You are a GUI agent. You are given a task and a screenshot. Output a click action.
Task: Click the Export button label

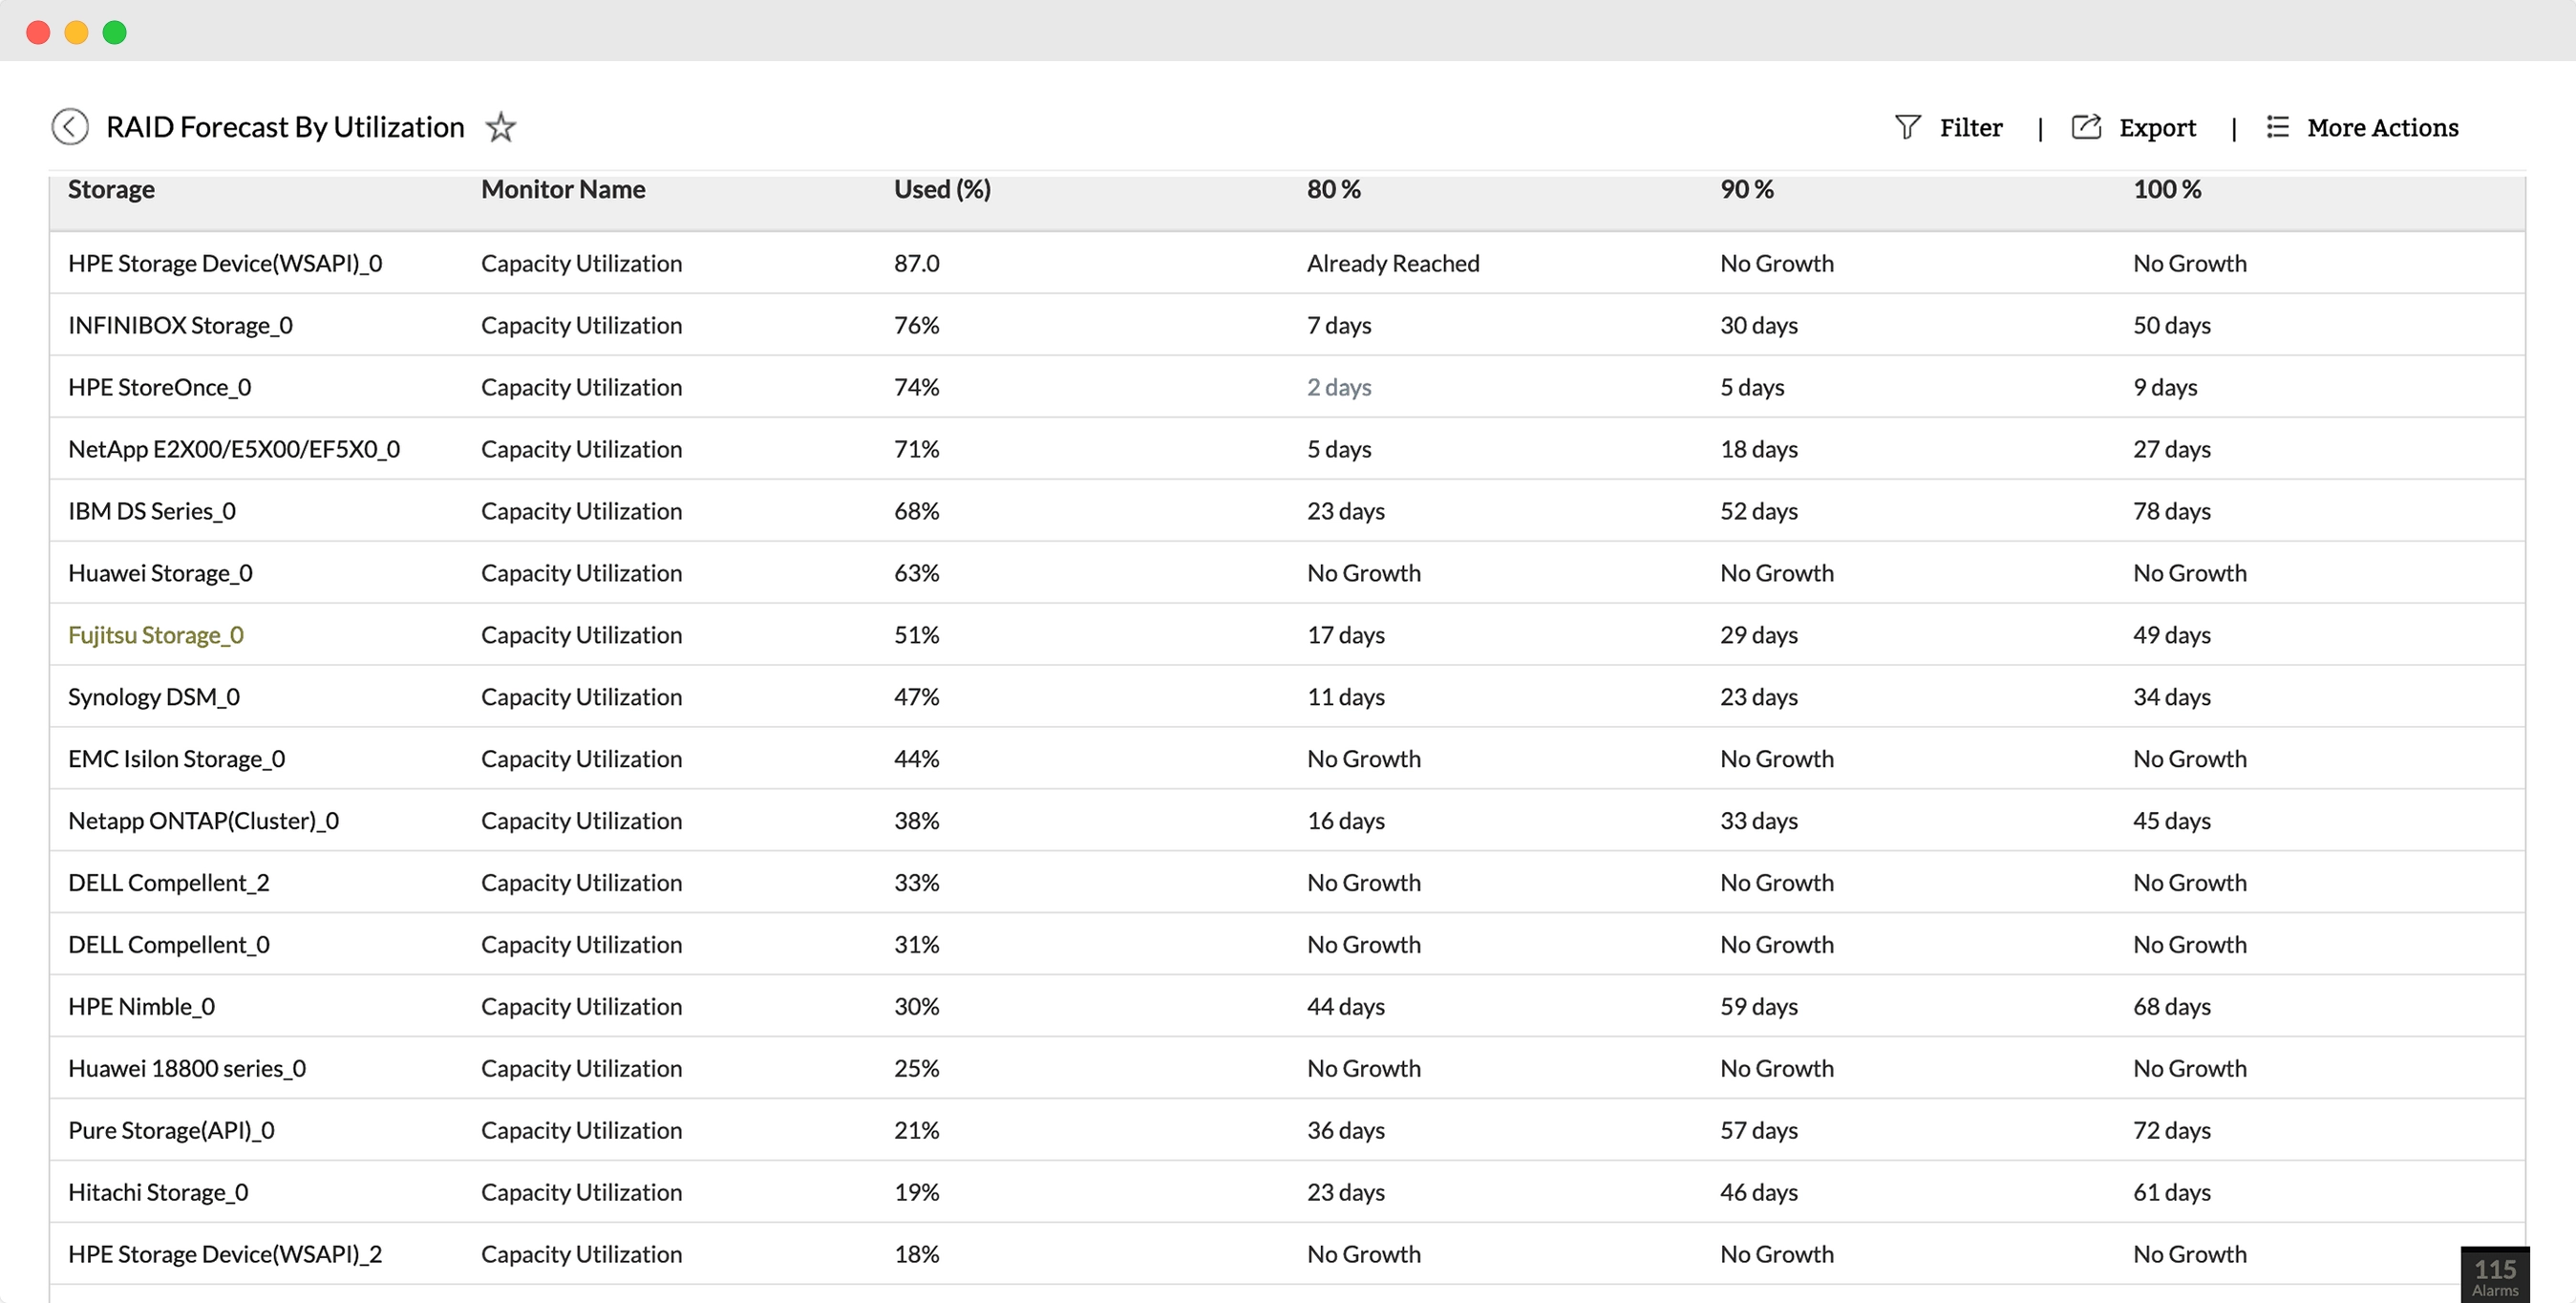[x=2157, y=127]
